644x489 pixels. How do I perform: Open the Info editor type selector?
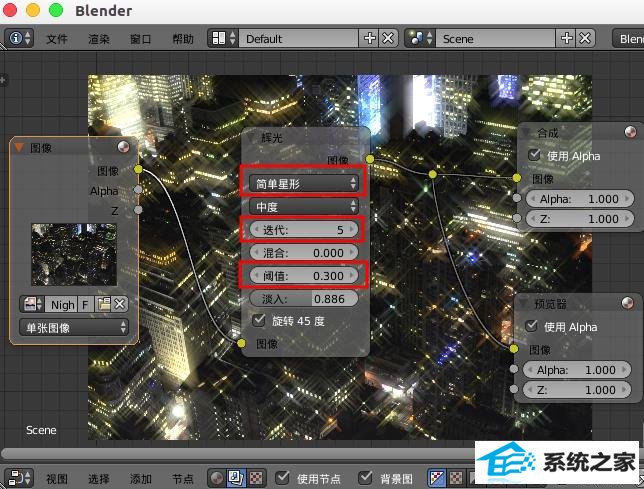pos(19,39)
